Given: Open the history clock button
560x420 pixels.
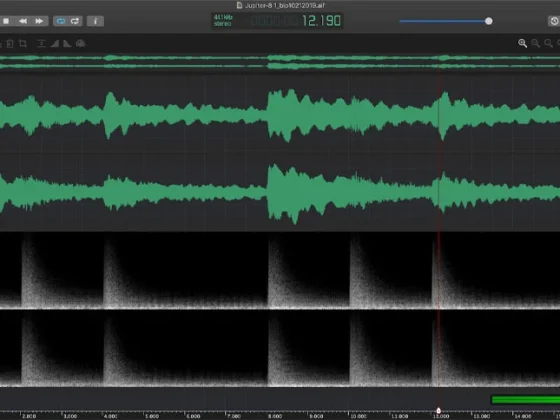Looking at the screenshot, I should click(x=554, y=21).
